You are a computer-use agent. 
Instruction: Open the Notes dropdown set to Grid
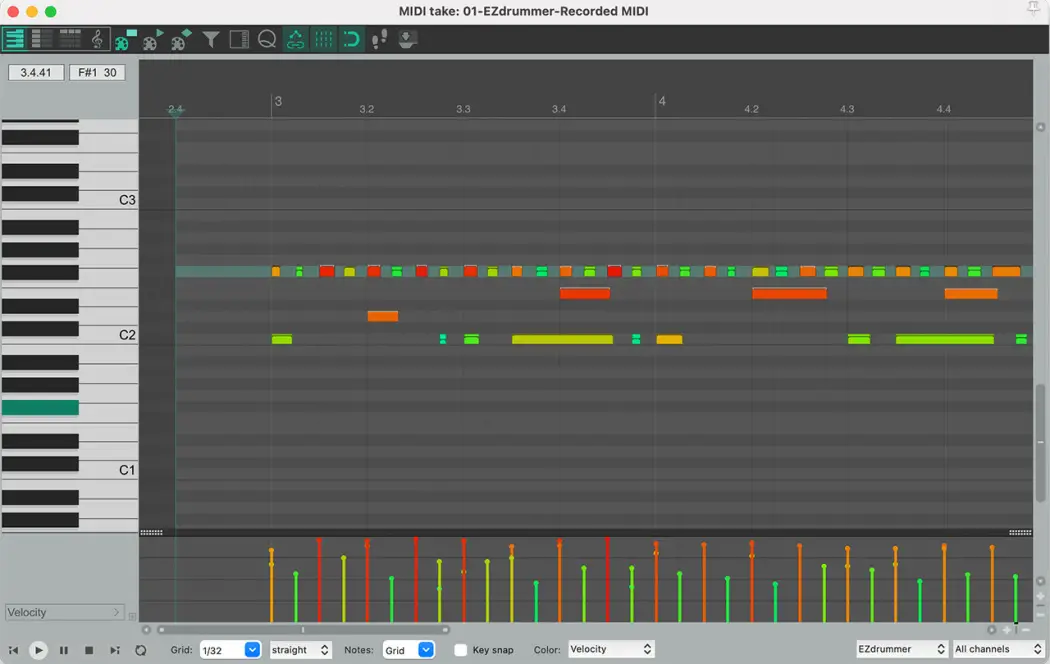(x=409, y=649)
